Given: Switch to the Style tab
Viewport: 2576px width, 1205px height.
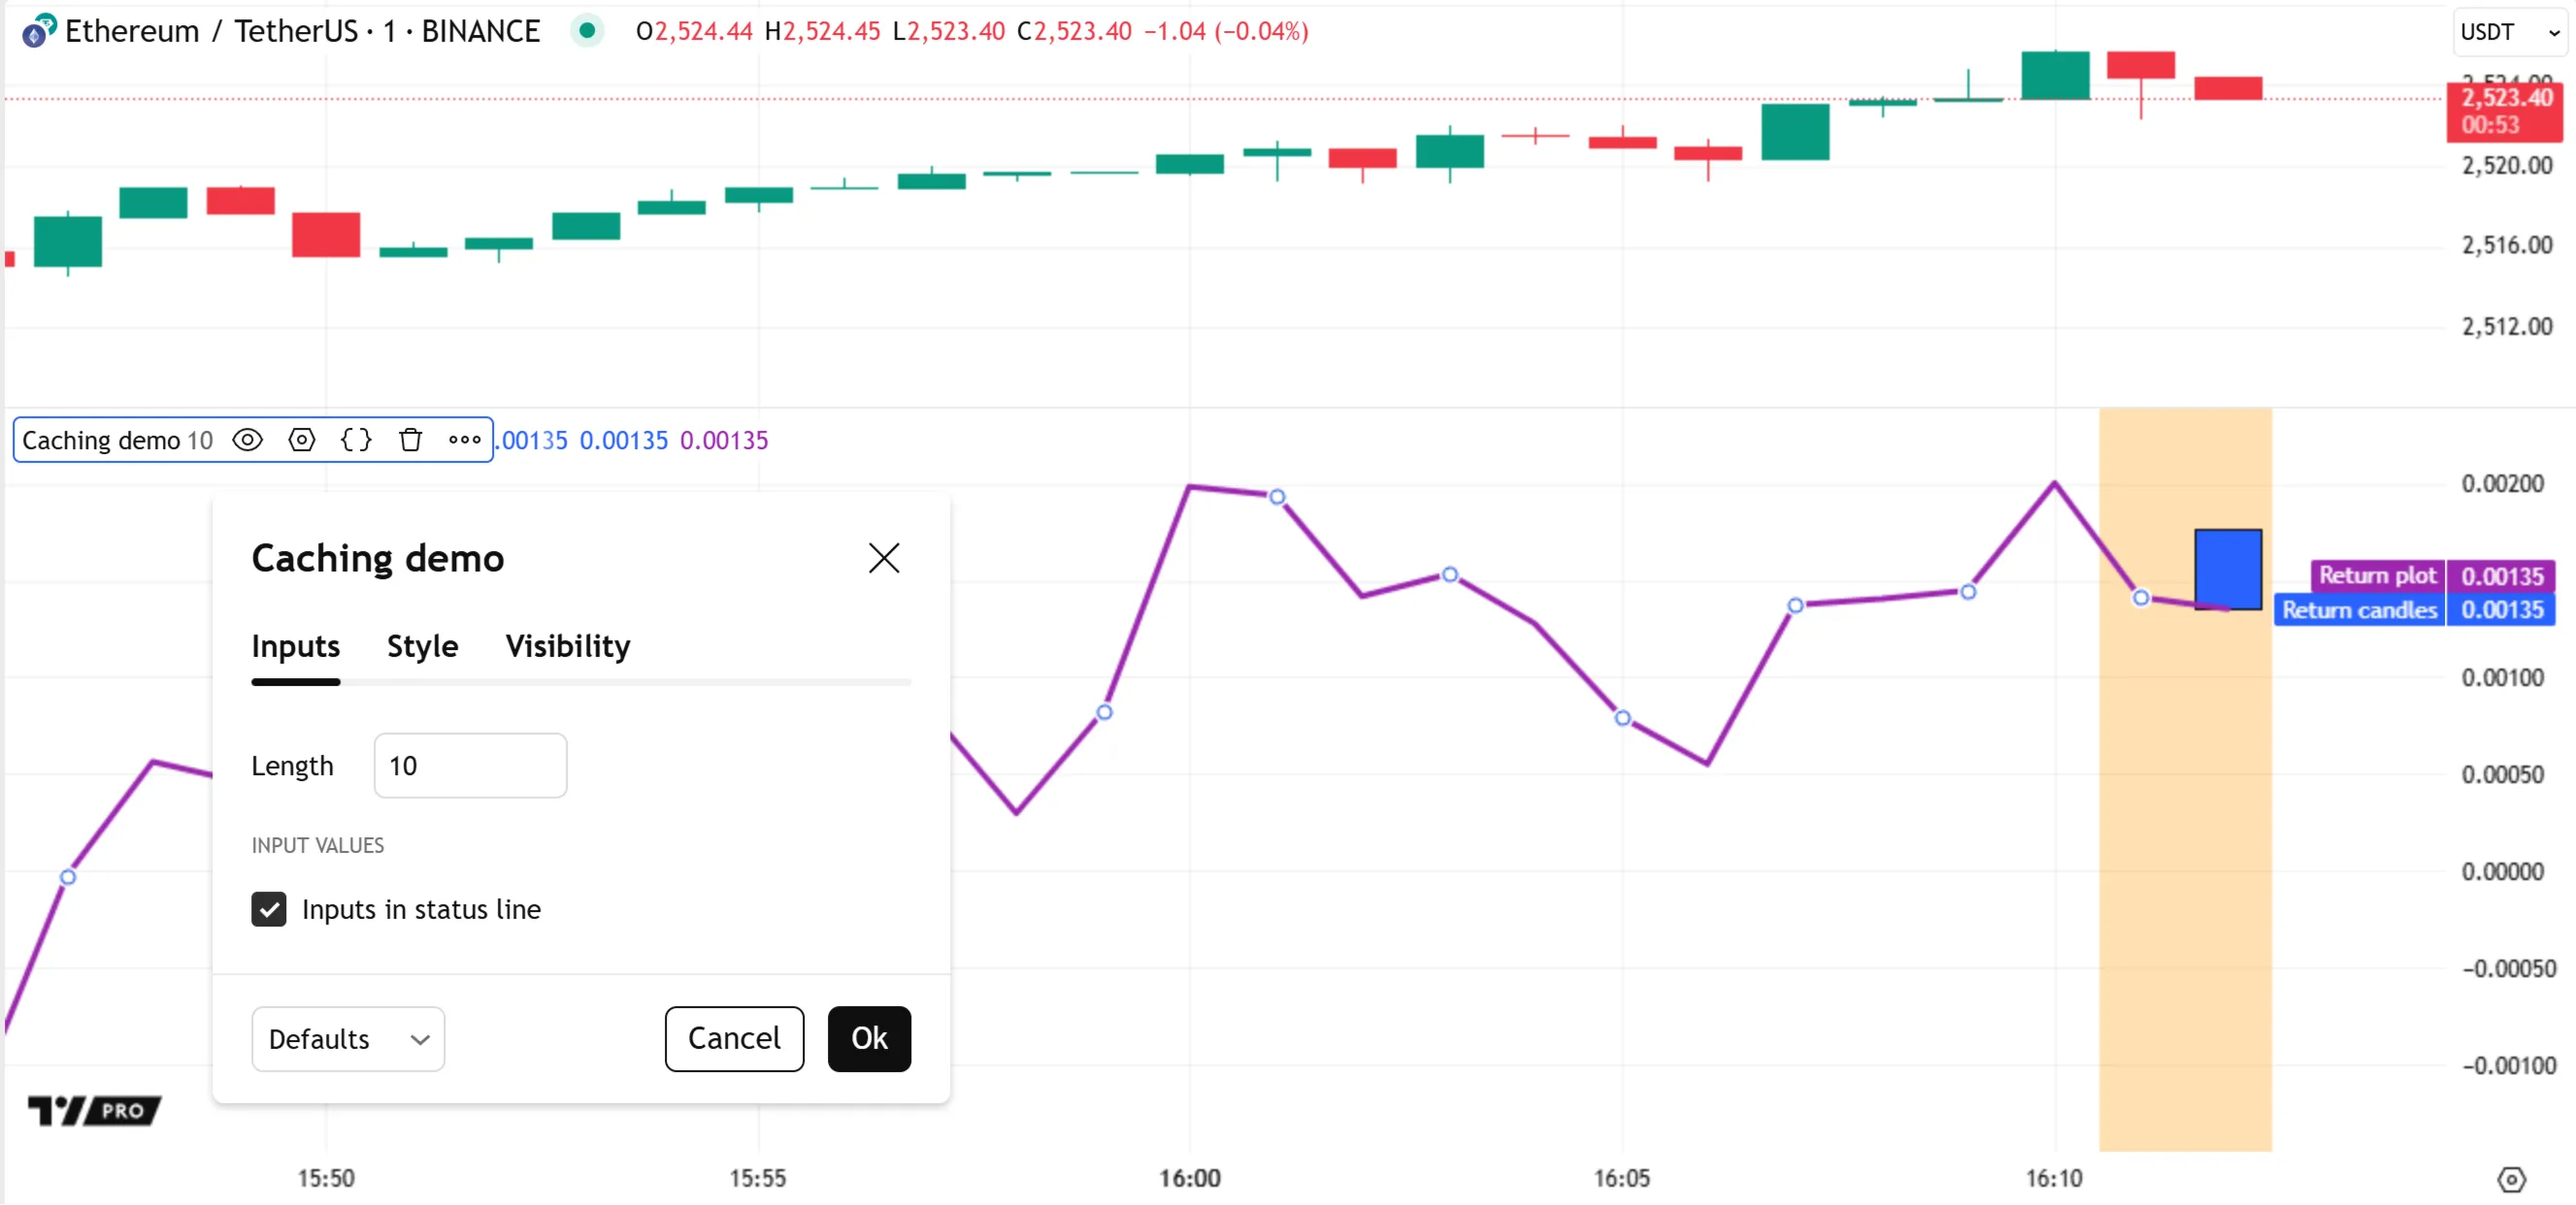Looking at the screenshot, I should tap(422, 646).
